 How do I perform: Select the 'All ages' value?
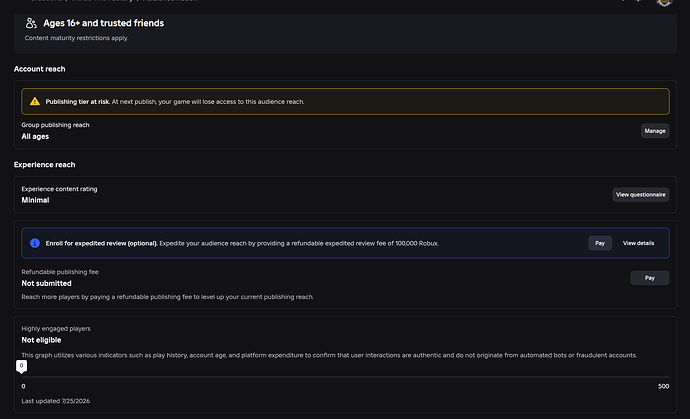35,136
